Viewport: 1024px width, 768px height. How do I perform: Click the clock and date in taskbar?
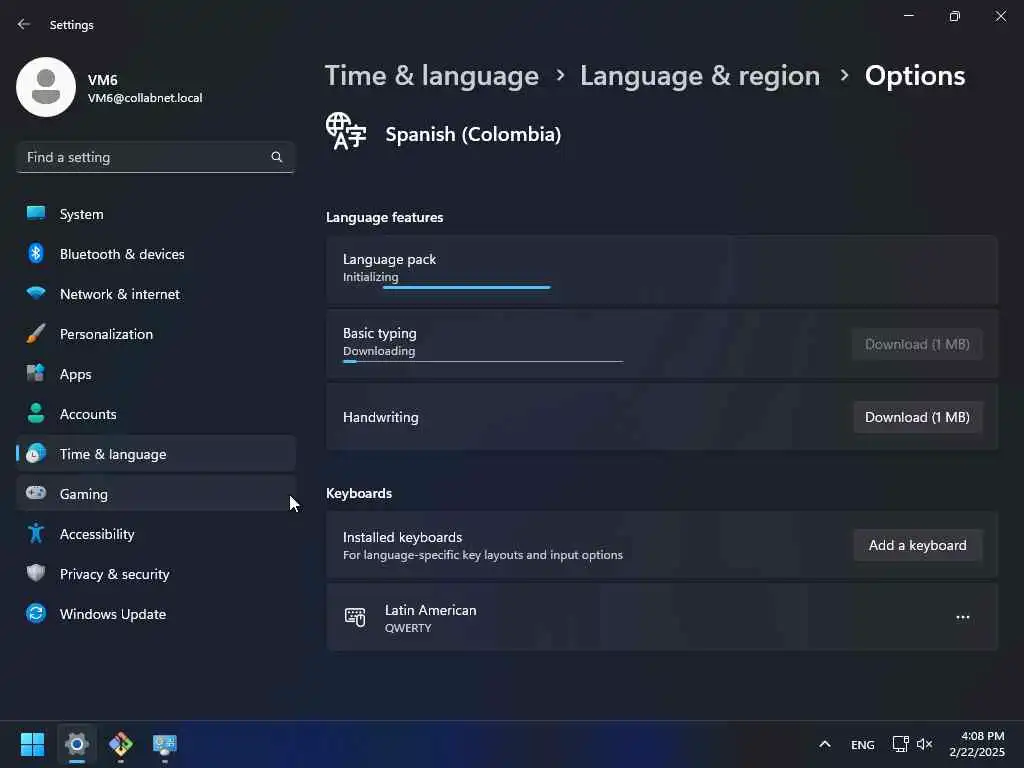[977, 744]
